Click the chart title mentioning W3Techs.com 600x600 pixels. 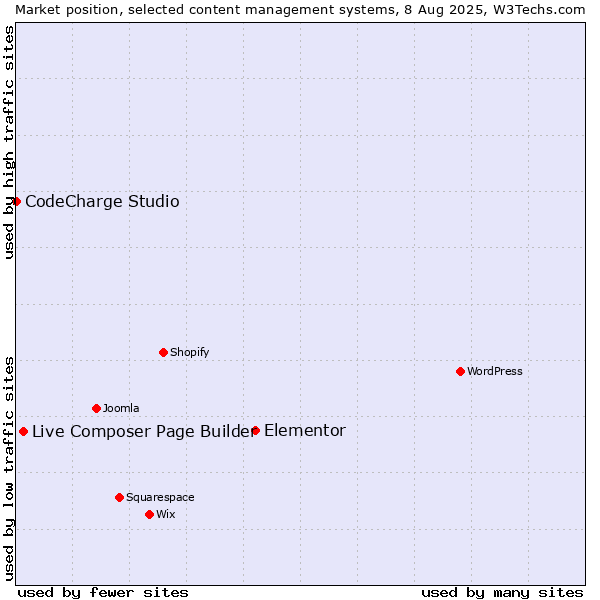[300, 10]
